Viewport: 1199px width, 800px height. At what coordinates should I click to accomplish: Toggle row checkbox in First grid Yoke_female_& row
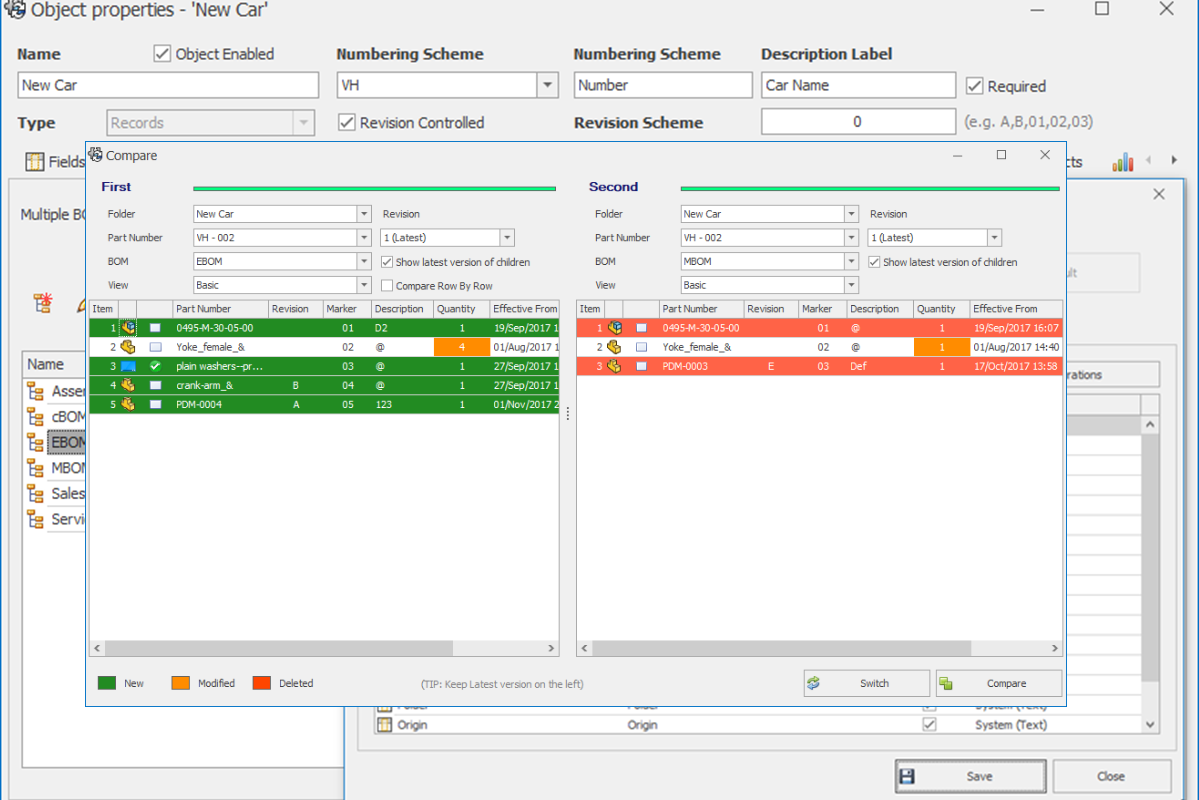click(155, 347)
